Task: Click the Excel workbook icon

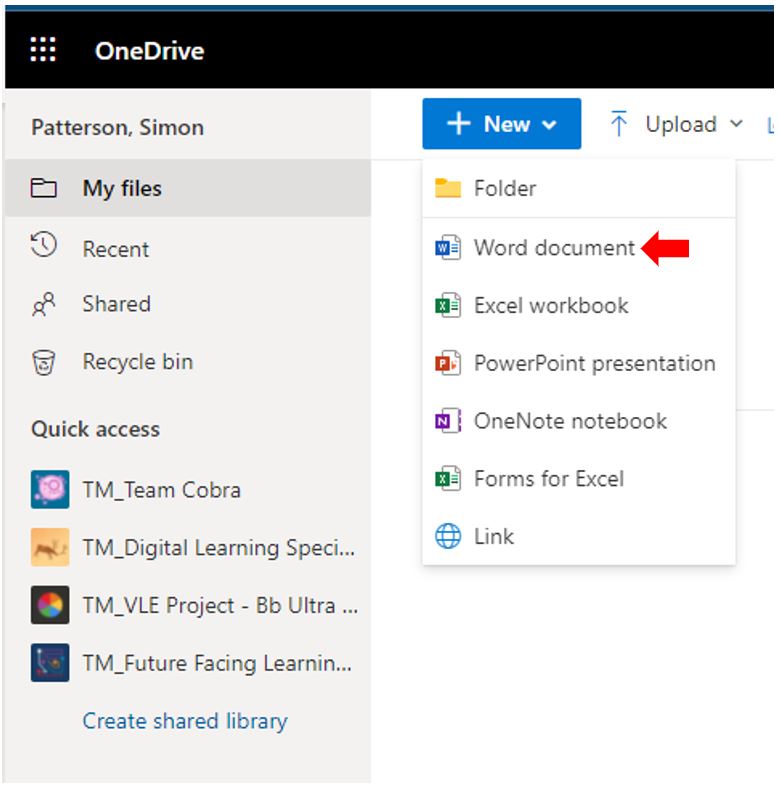Action: (448, 306)
